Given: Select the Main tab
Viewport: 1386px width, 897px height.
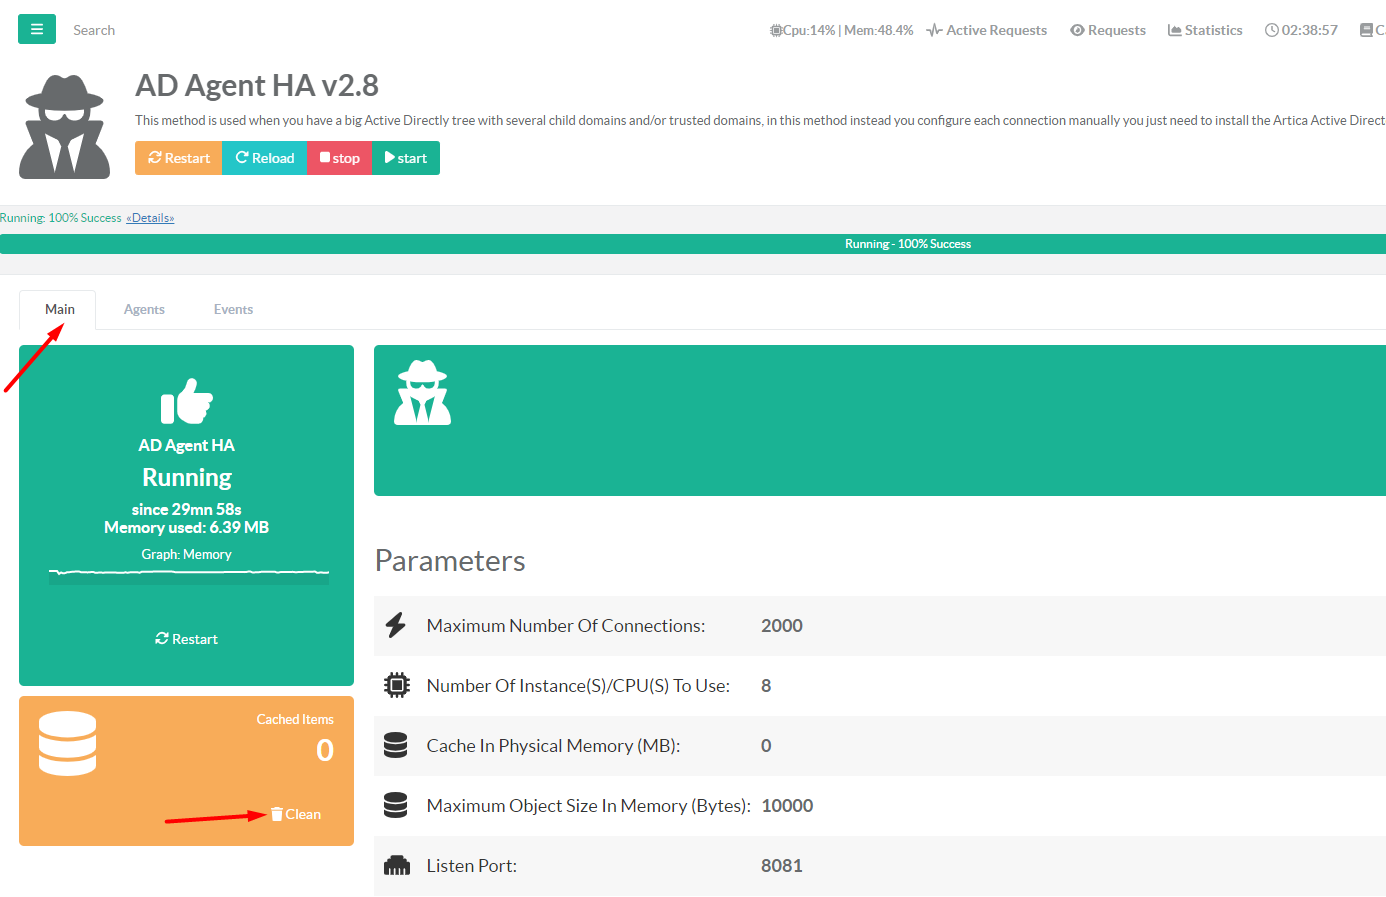Looking at the screenshot, I should tap(59, 310).
